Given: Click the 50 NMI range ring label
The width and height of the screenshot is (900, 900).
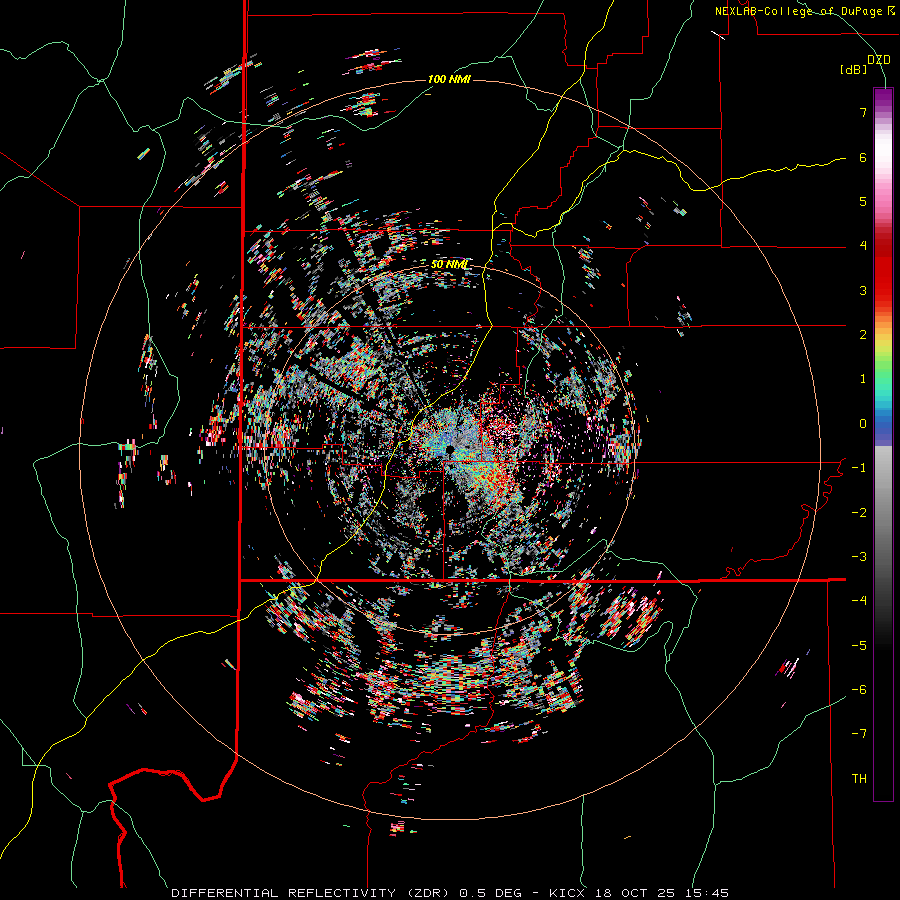Looking at the screenshot, I should [449, 264].
